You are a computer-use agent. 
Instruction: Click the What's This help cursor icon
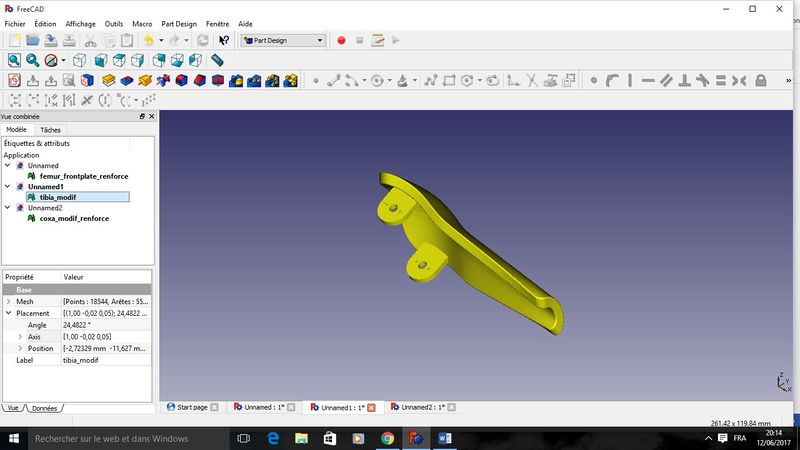coord(224,40)
